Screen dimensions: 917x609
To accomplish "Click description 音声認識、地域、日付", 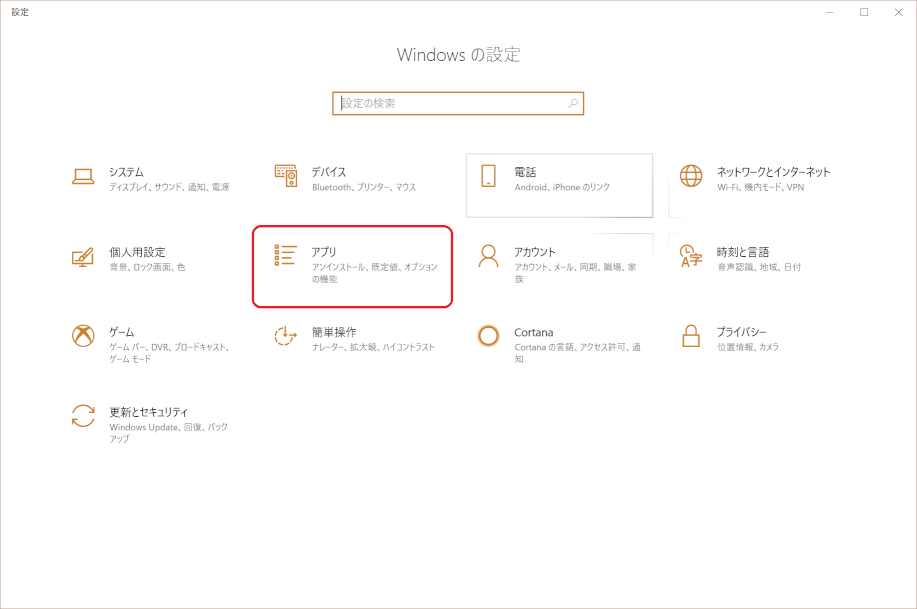I will (x=759, y=267).
